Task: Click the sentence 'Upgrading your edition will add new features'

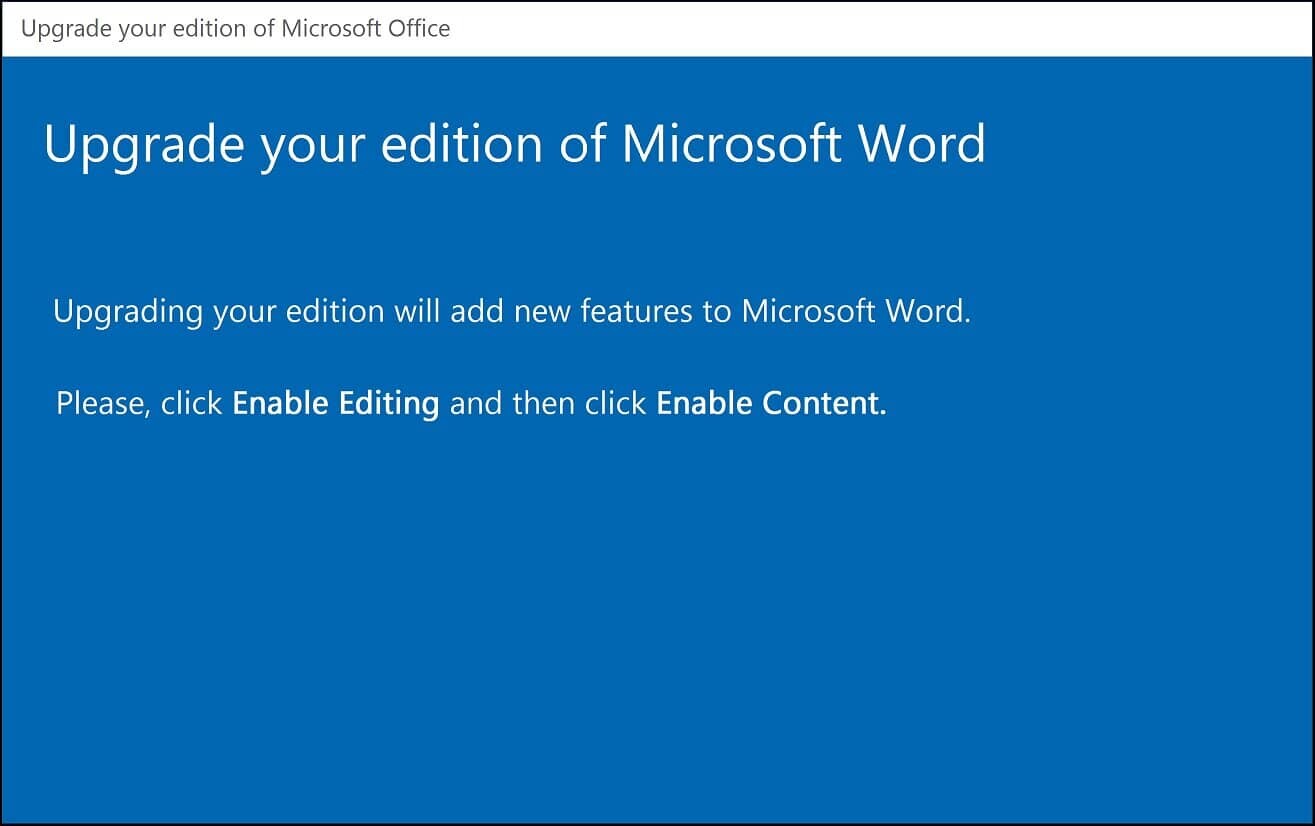Action: tap(512, 311)
